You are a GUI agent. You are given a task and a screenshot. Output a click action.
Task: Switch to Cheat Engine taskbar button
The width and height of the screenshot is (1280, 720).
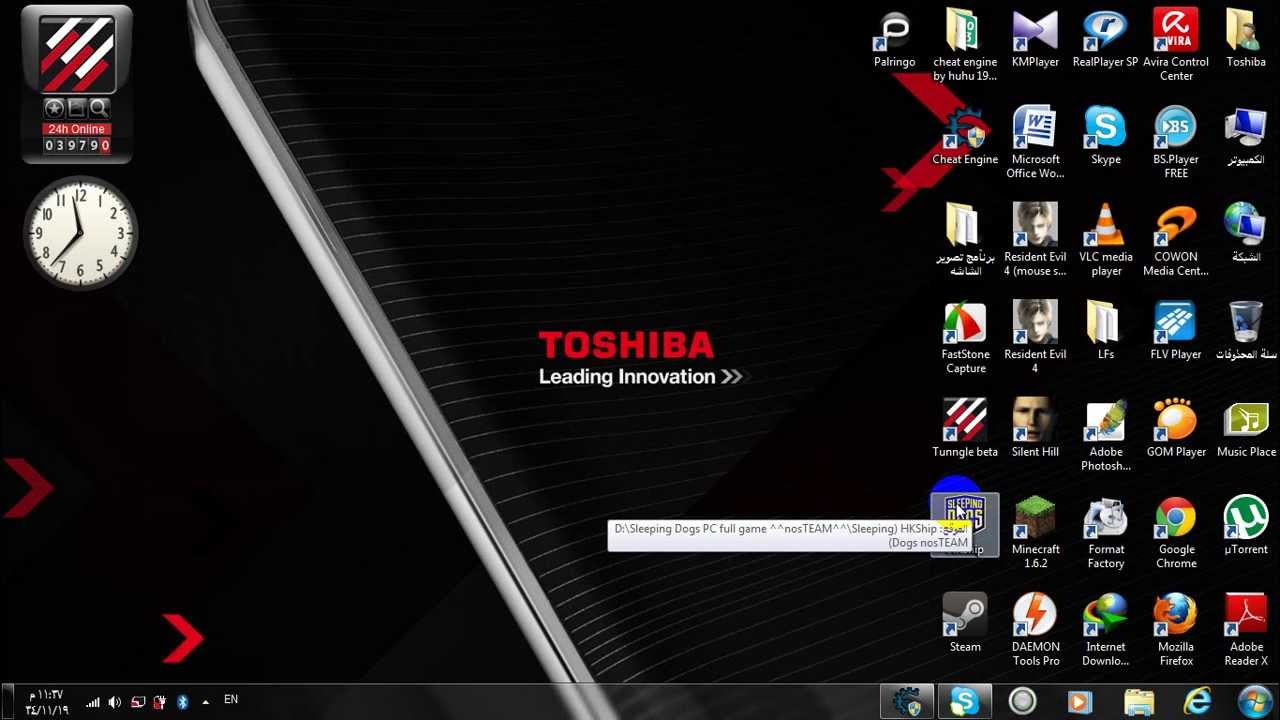[907, 702]
